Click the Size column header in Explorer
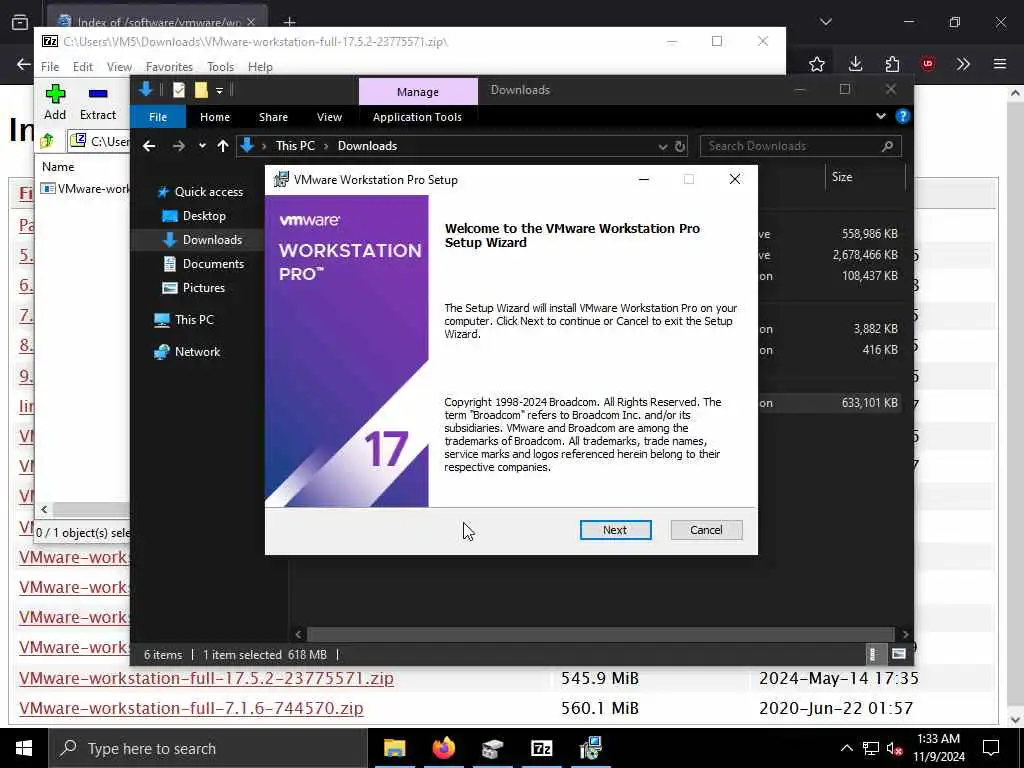The image size is (1024, 768). 865,177
